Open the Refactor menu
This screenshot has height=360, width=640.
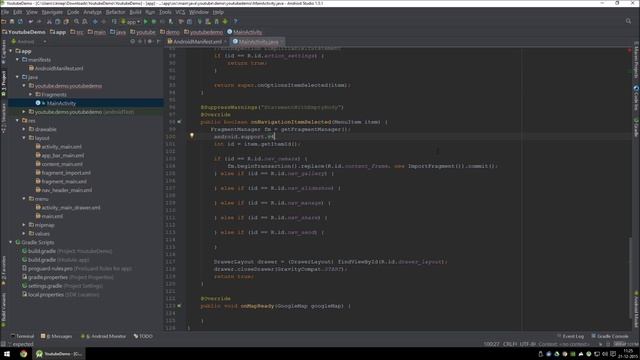pyautogui.click(x=116, y=12)
